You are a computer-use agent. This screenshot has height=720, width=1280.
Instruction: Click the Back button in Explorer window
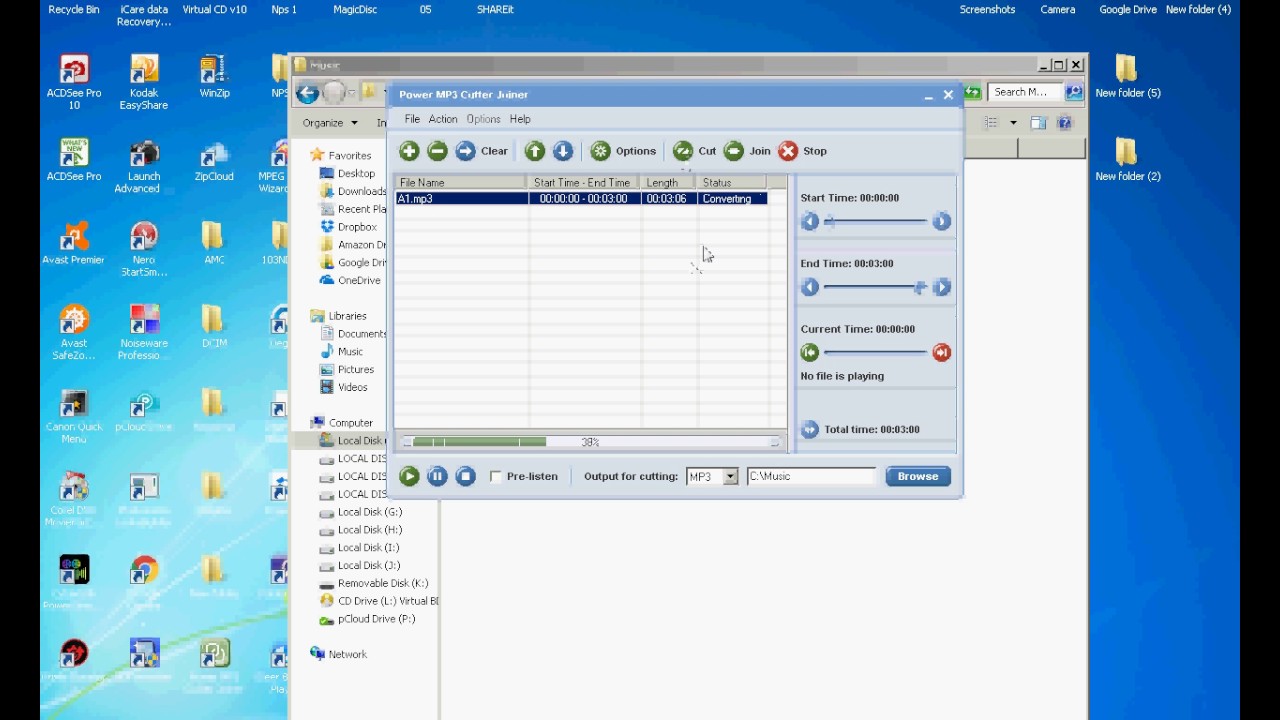pyautogui.click(x=308, y=93)
